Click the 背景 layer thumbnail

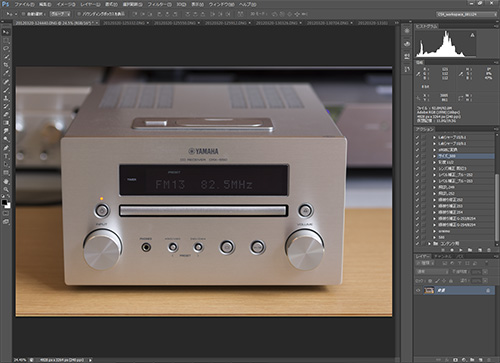[429, 291]
